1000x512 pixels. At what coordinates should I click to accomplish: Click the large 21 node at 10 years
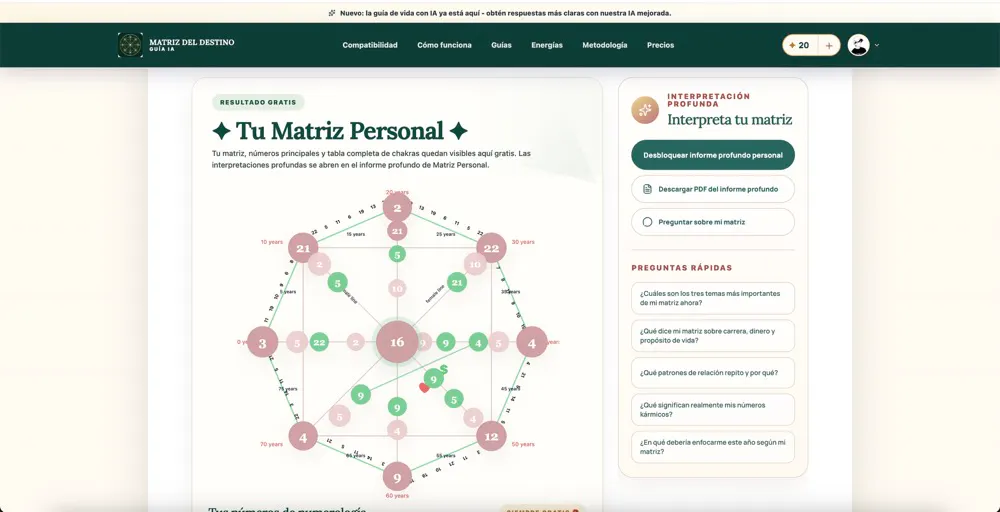coord(303,248)
